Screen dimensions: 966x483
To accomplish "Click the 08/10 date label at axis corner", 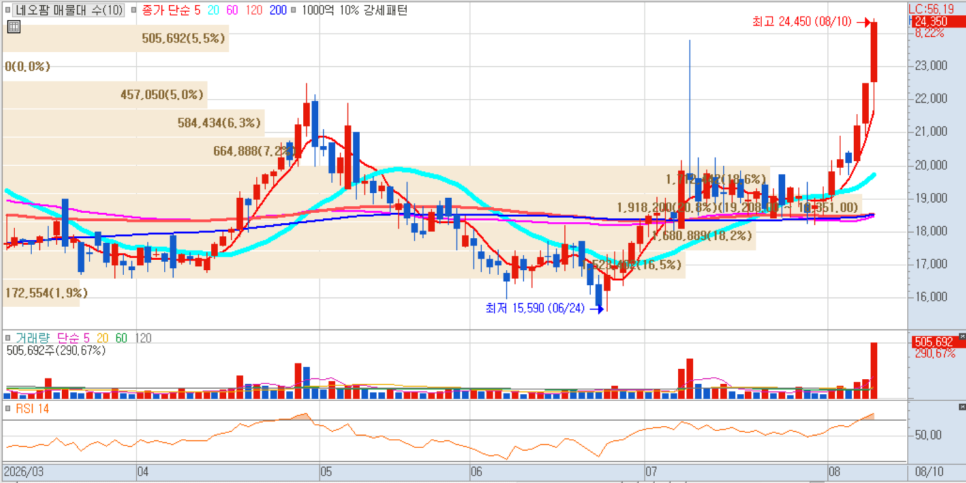I will tap(929, 472).
